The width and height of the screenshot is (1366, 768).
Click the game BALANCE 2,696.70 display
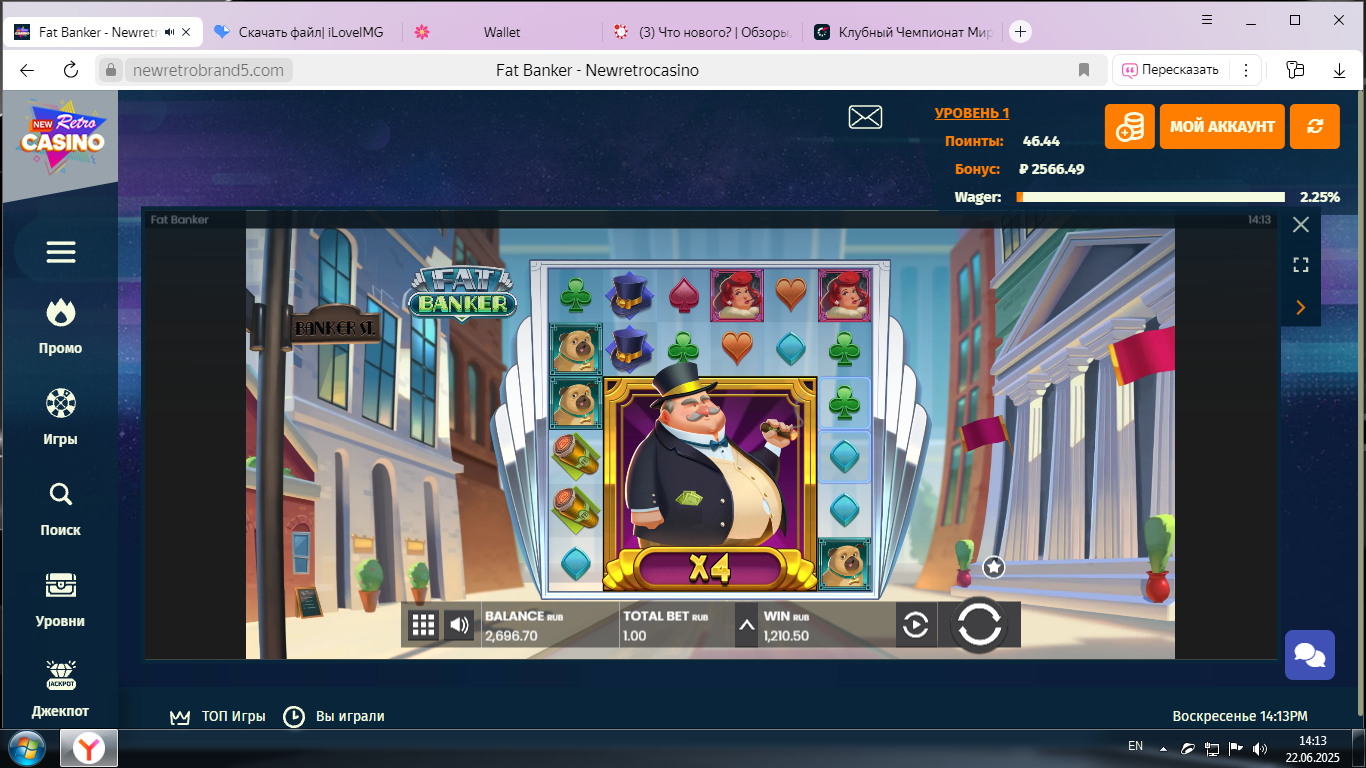[525, 626]
